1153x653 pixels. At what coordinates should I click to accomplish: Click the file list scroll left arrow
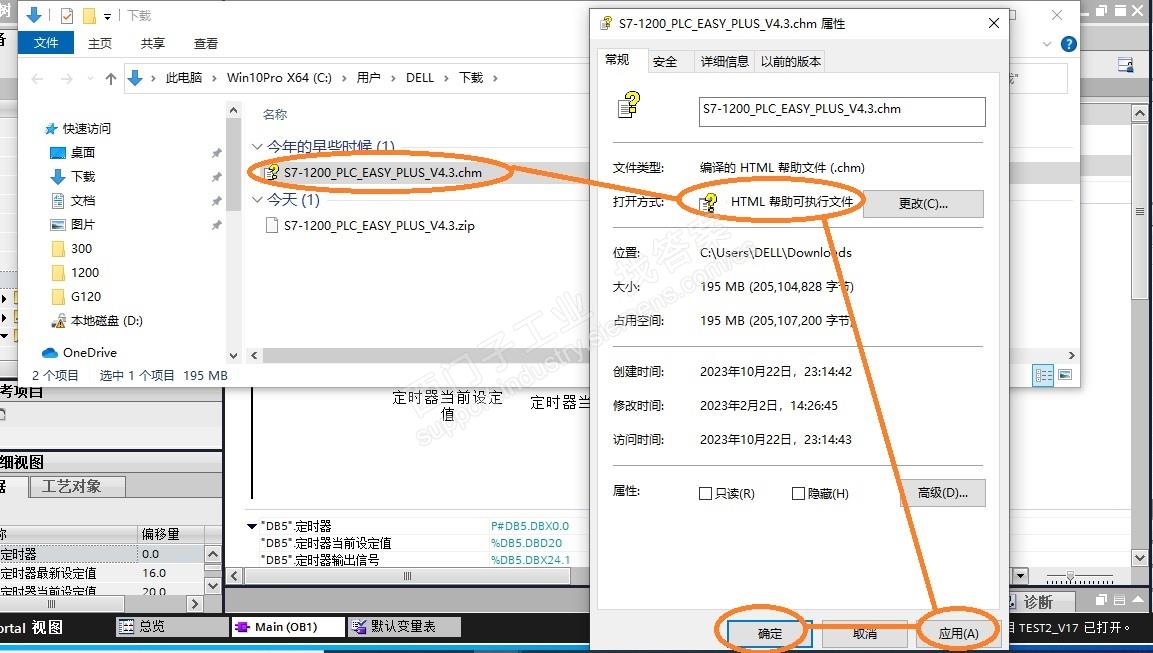pos(254,355)
